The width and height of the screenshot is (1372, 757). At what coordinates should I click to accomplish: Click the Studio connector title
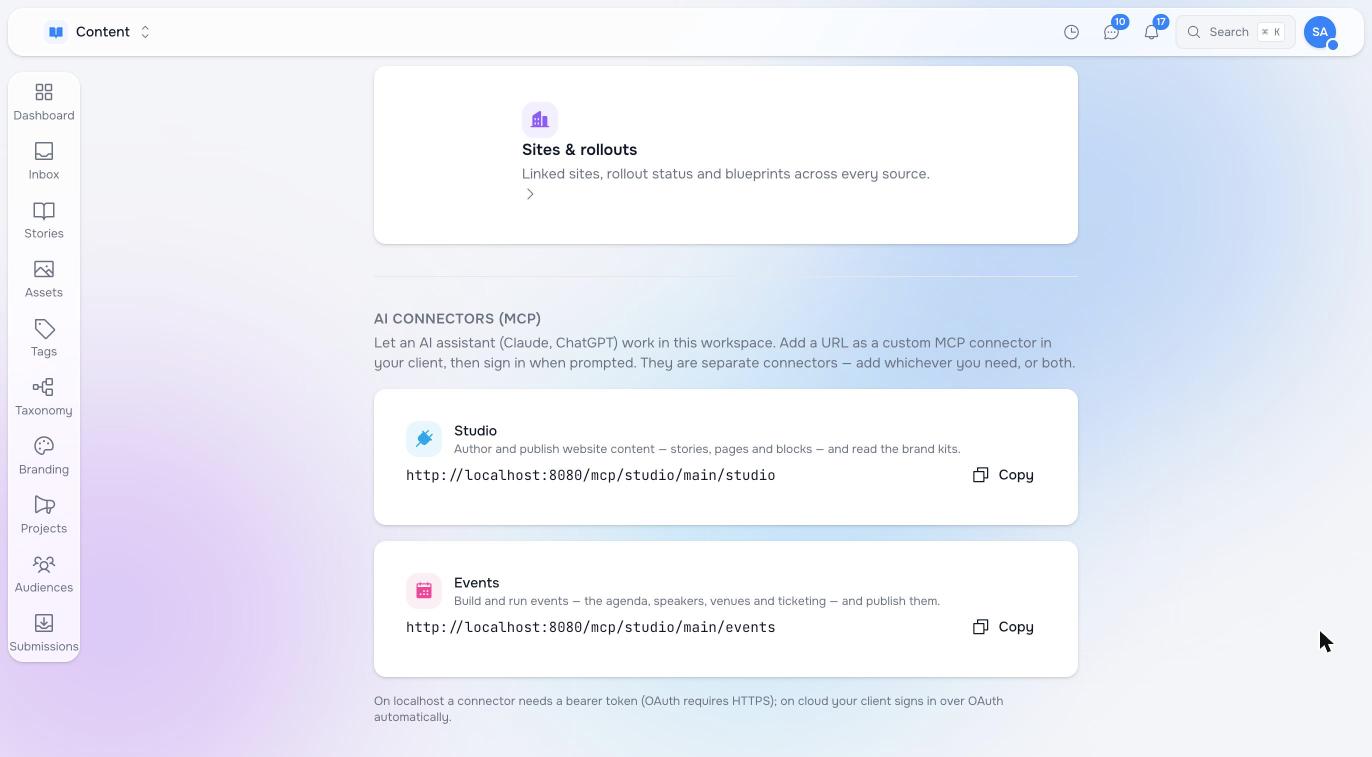tap(475, 431)
